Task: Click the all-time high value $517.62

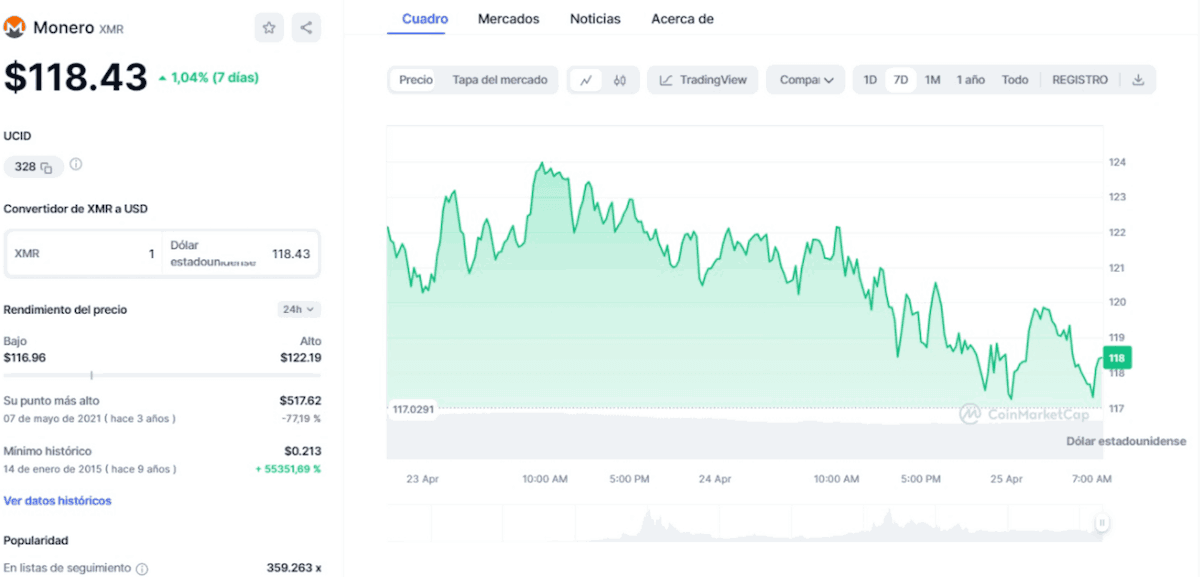Action: 300,400
